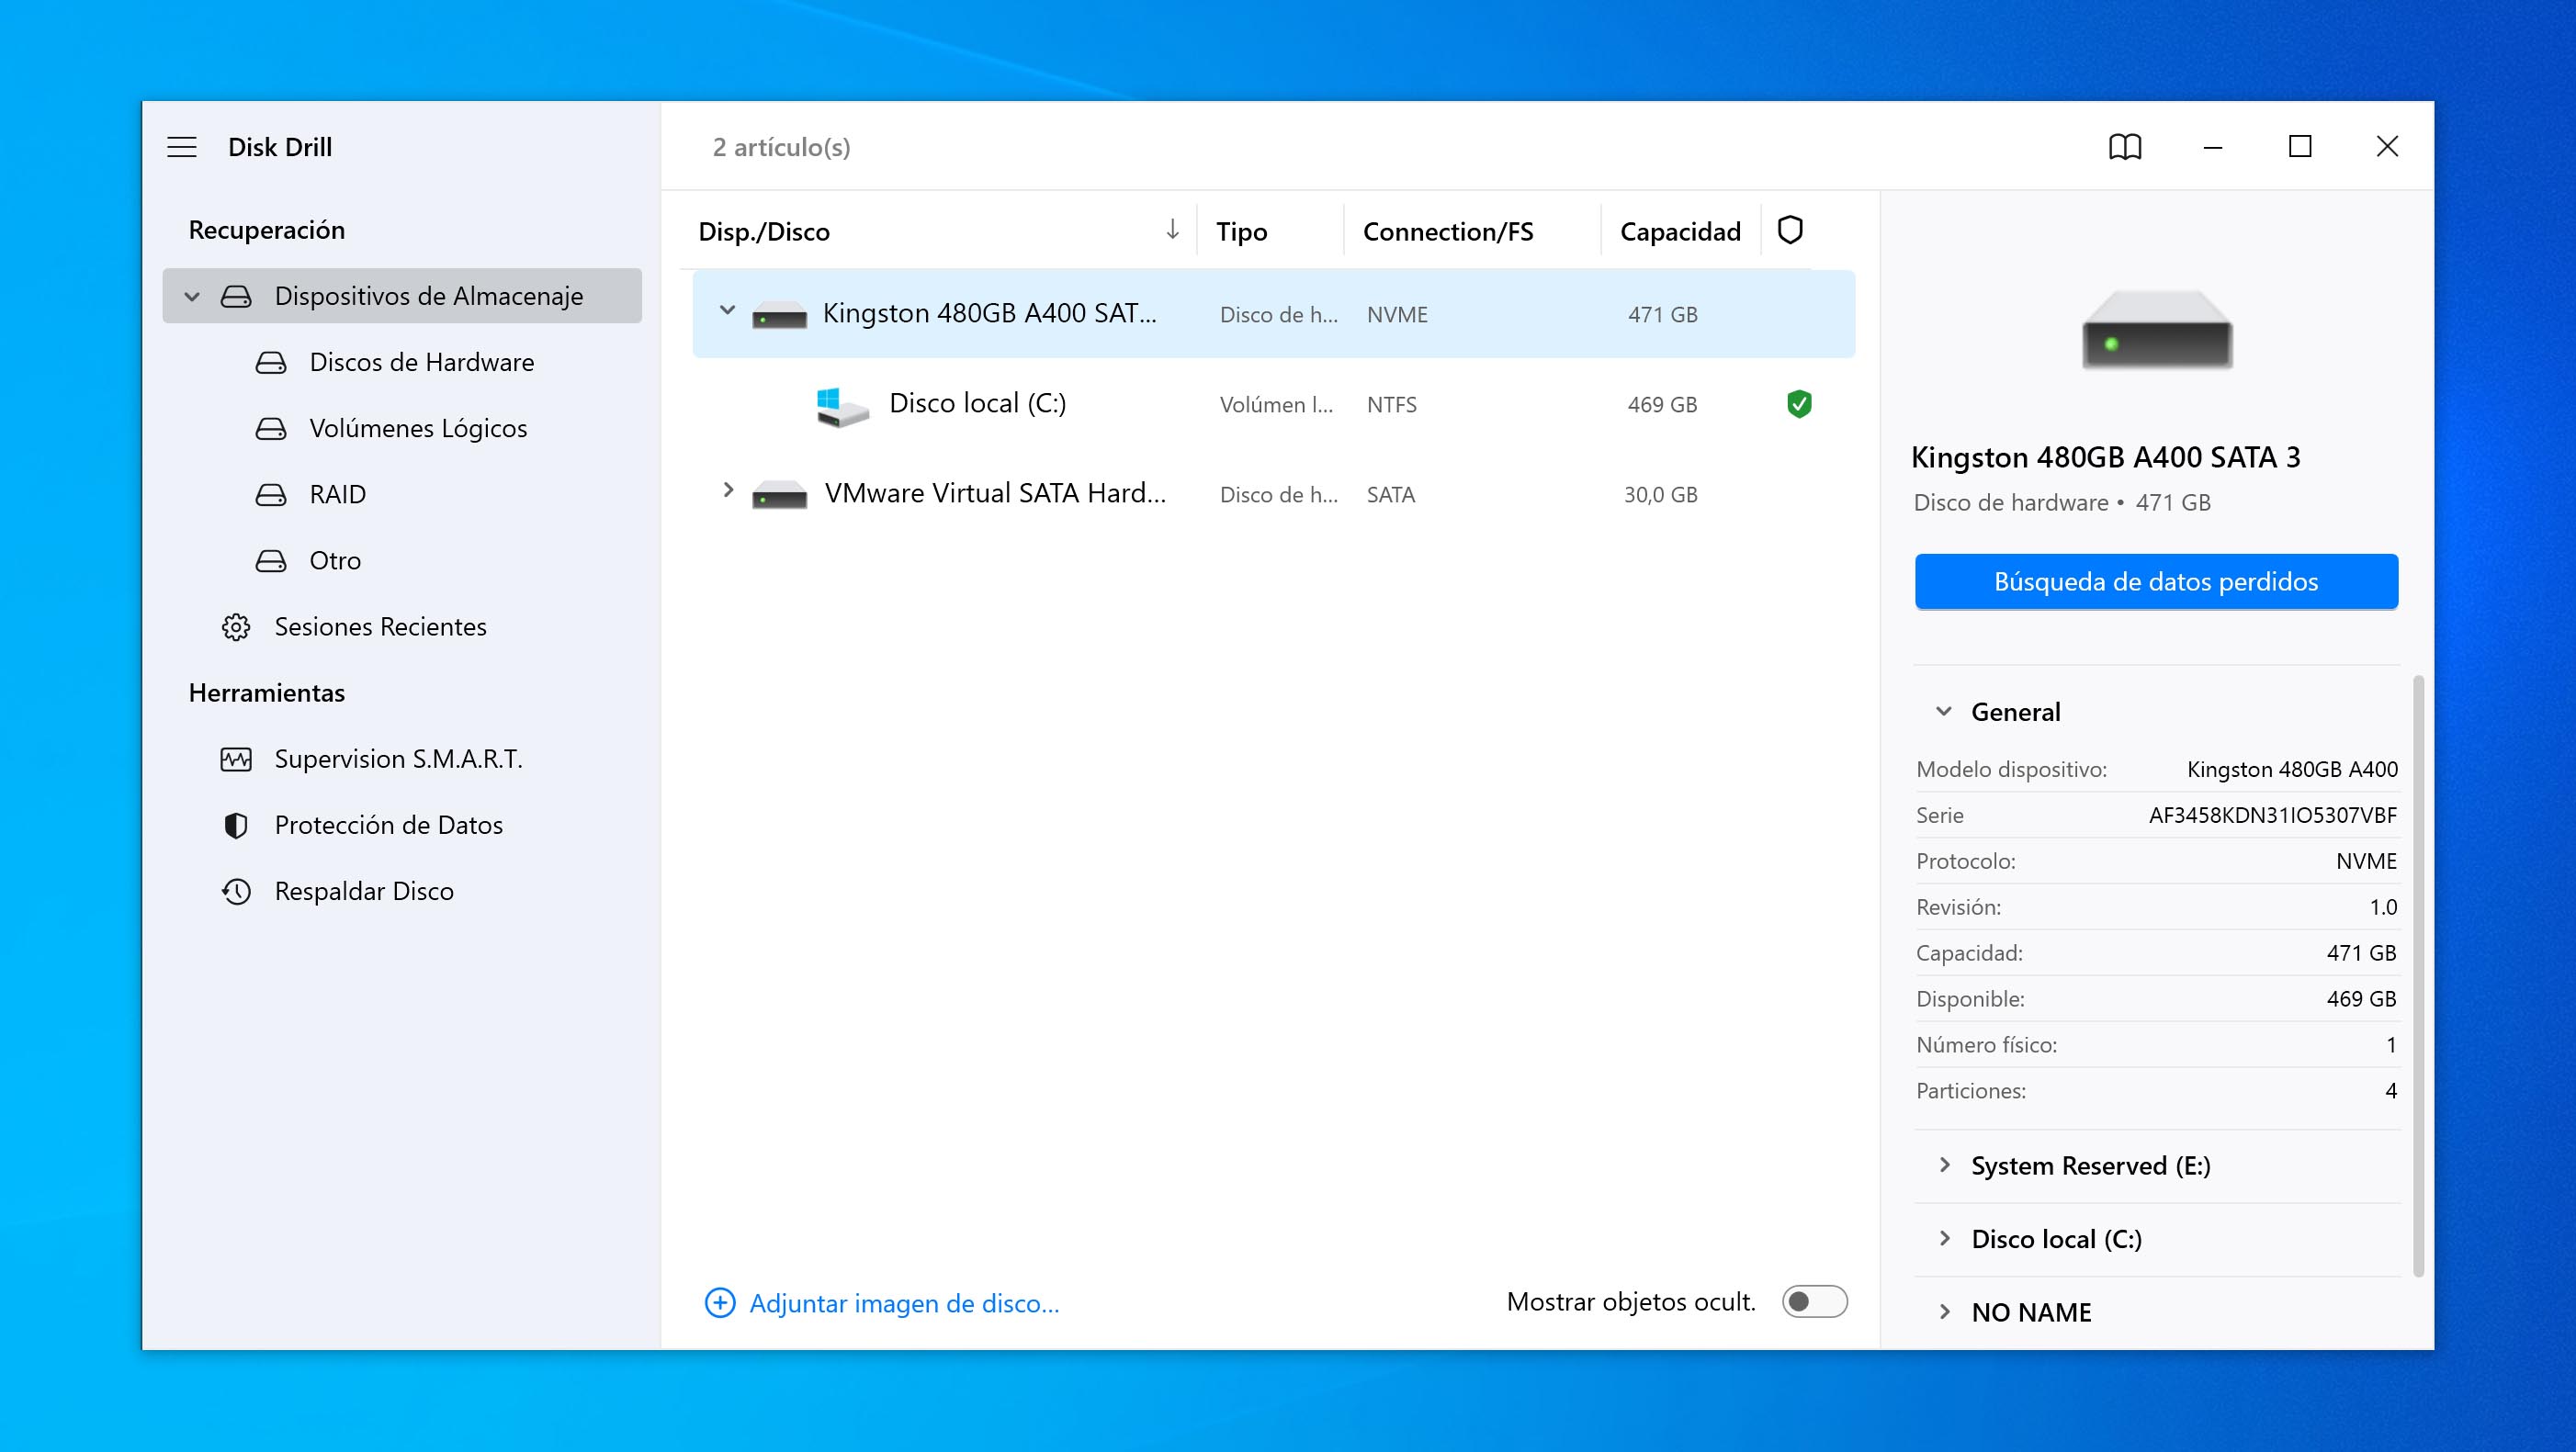Viewport: 2576px width, 1452px height.
Task: Click the sort arrow in Disp./Disco header
Action: 1172,230
